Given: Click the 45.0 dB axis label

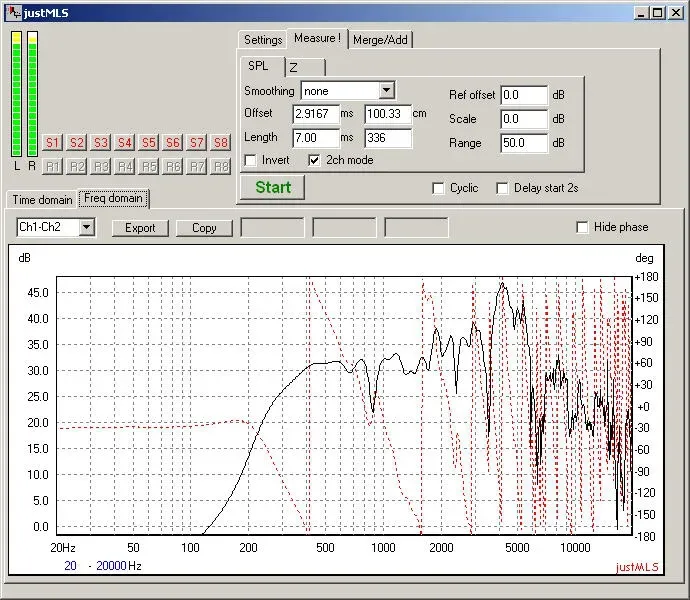Looking at the screenshot, I should 38,293.
